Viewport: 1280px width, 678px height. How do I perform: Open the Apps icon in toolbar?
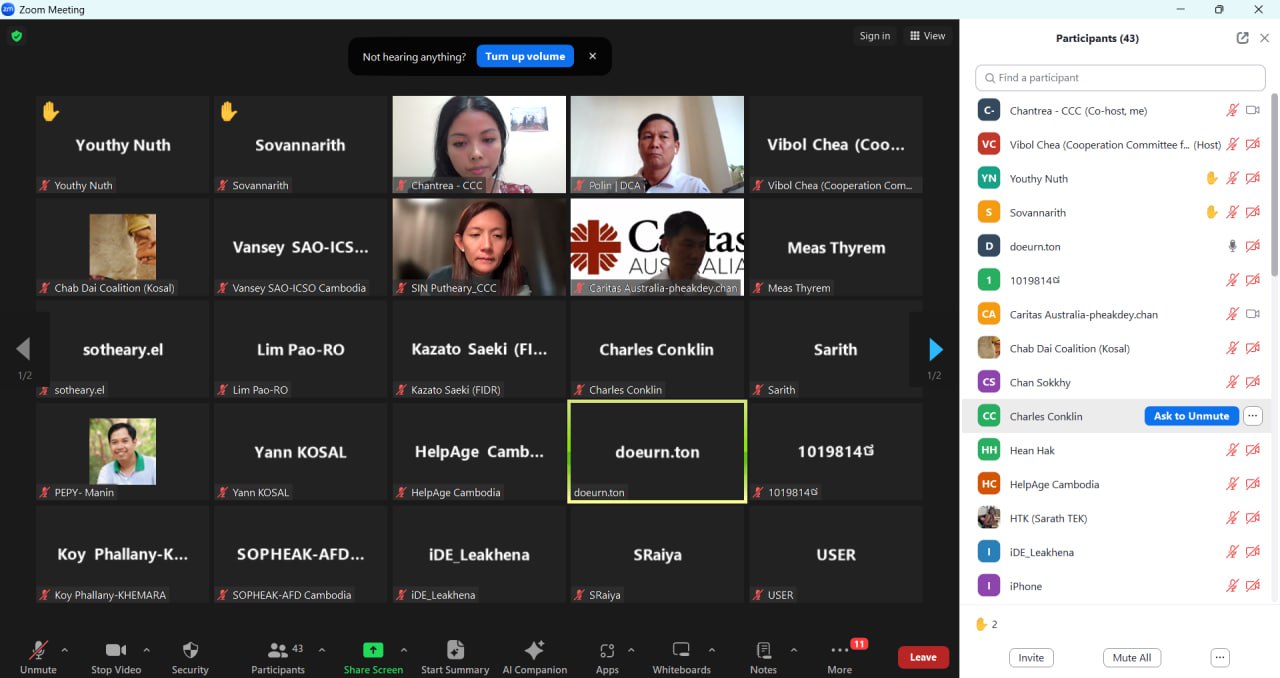[607, 651]
